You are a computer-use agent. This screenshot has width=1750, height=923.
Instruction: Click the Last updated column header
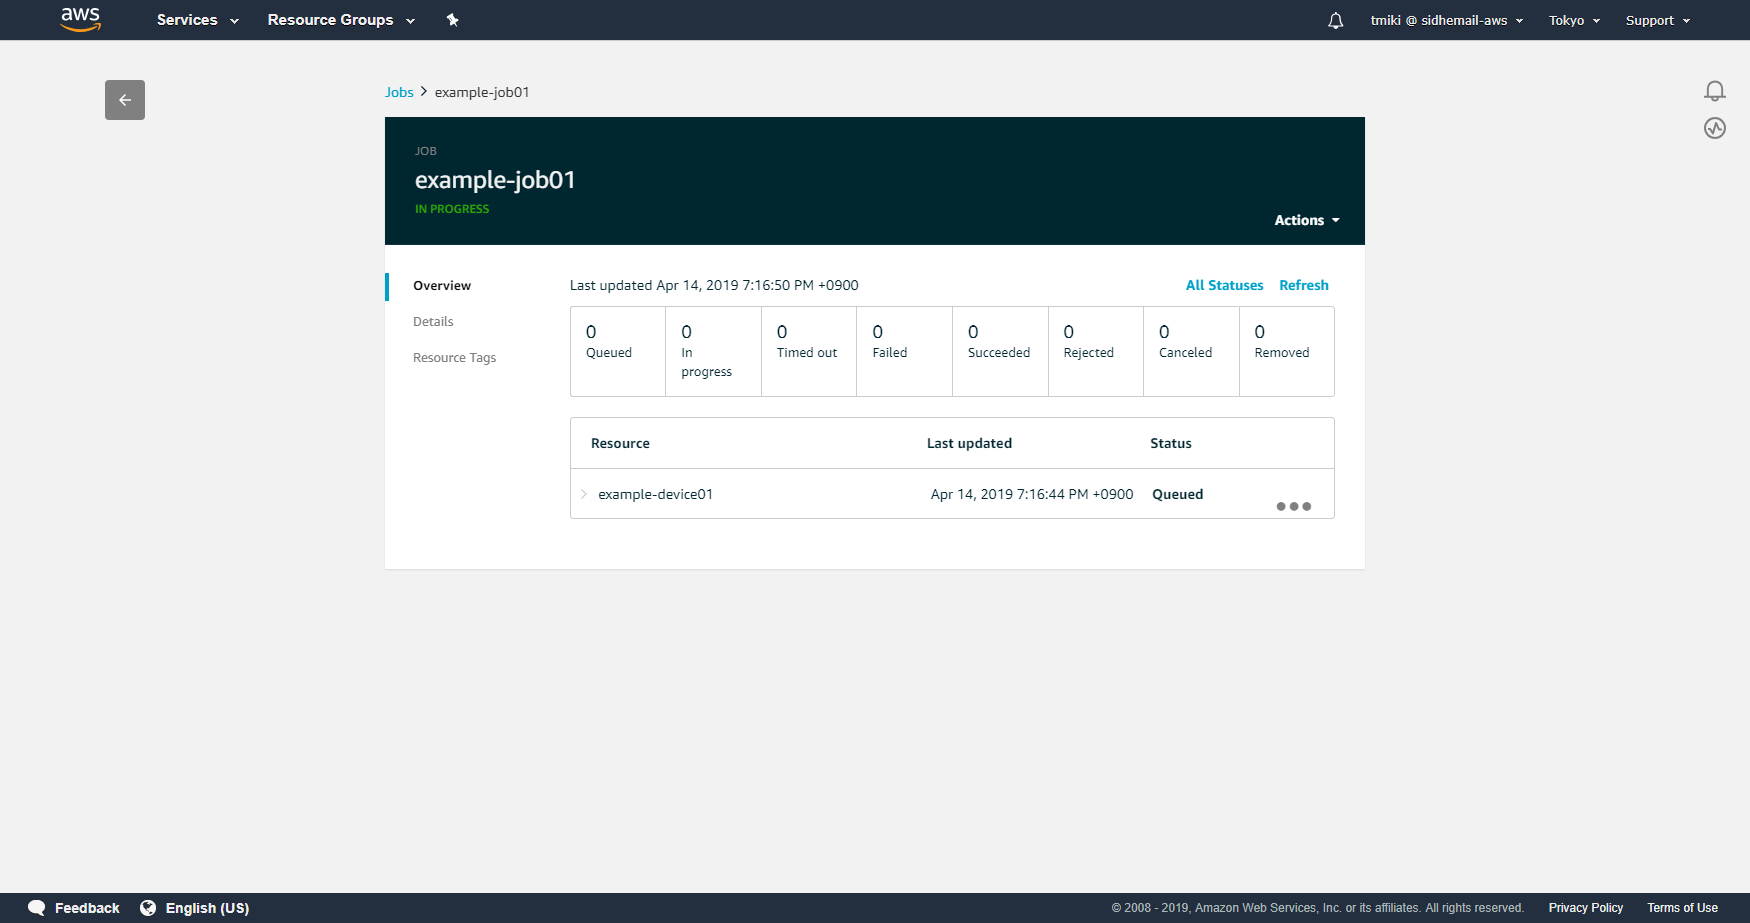click(969, 443)
